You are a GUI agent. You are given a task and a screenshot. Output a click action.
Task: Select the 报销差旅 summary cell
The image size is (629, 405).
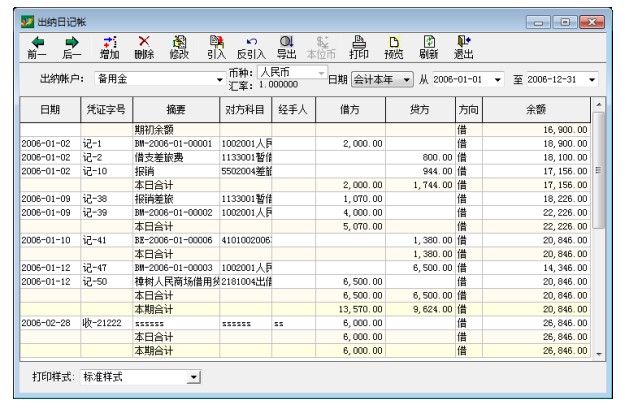click(x=176, y=199)
